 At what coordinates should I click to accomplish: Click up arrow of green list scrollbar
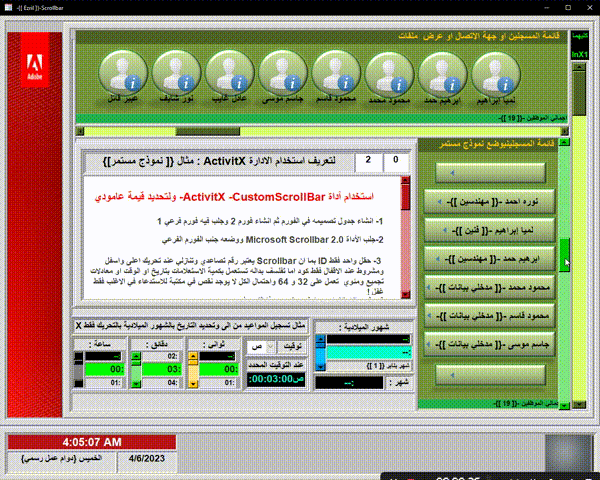click(x=564, y=142)
